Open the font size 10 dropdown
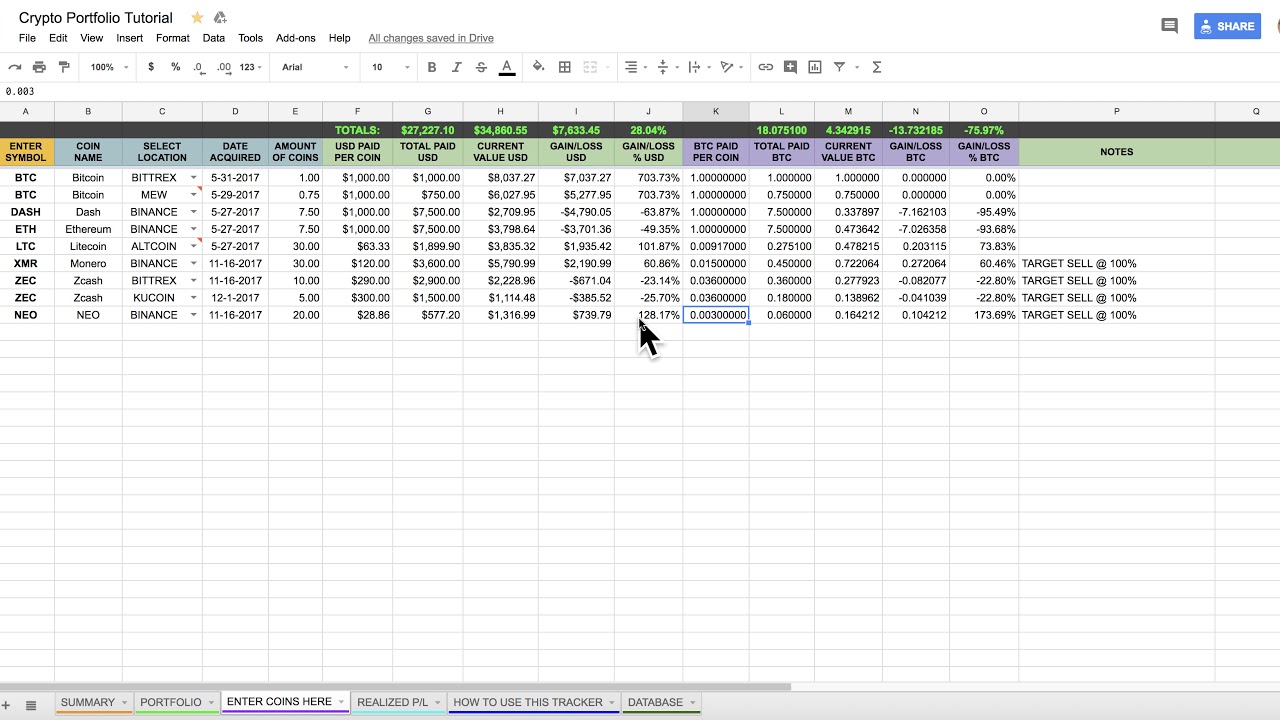This screenshot has height=720, width=1280. pos(391,67)
